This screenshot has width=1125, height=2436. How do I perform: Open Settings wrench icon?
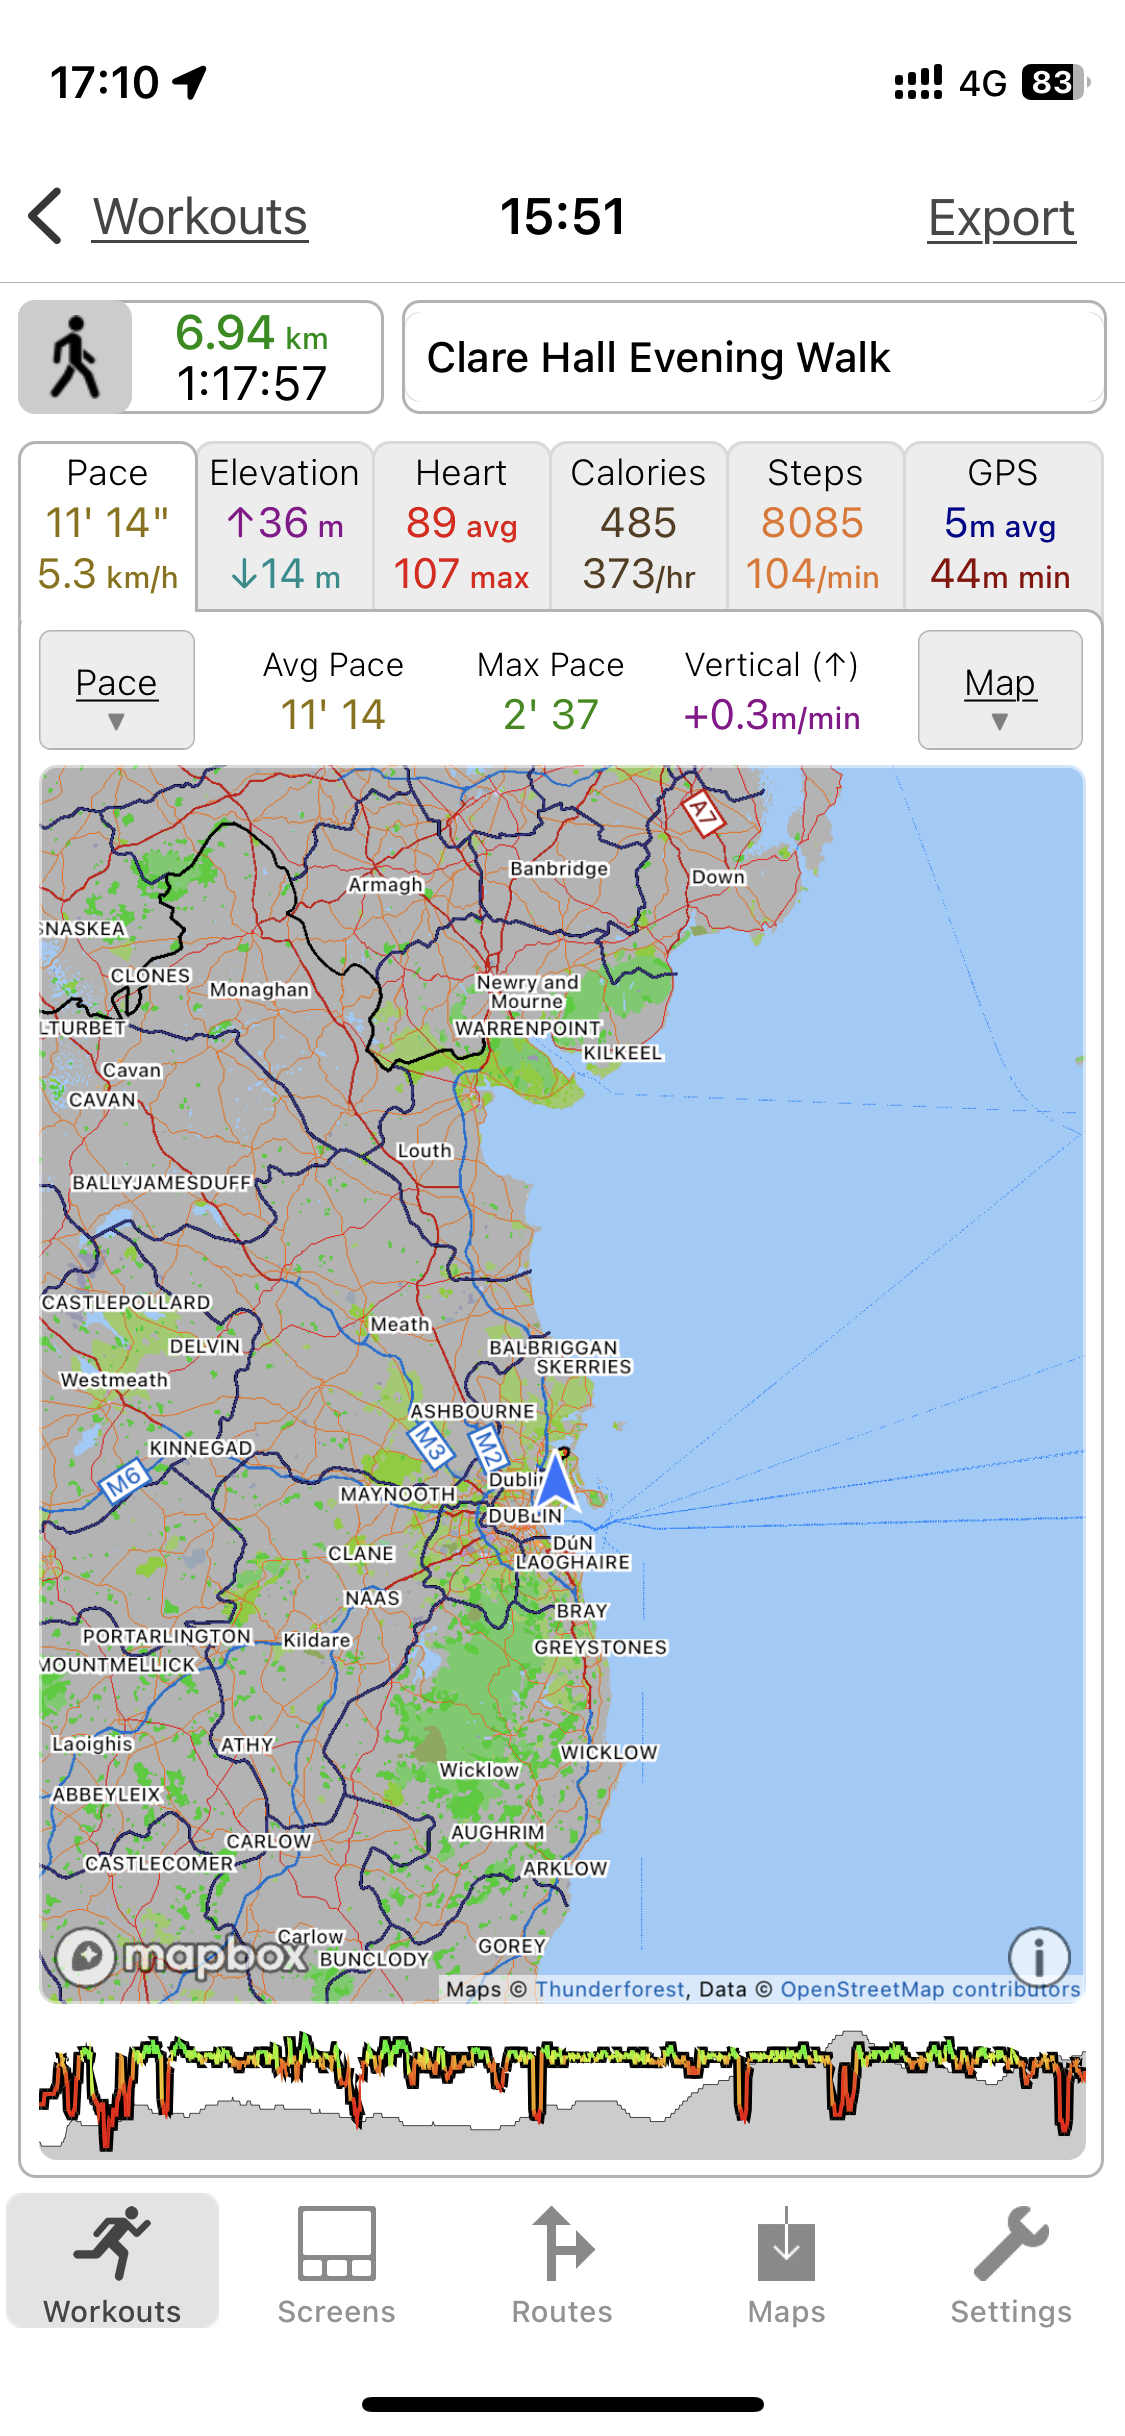coord(1010,2244)
